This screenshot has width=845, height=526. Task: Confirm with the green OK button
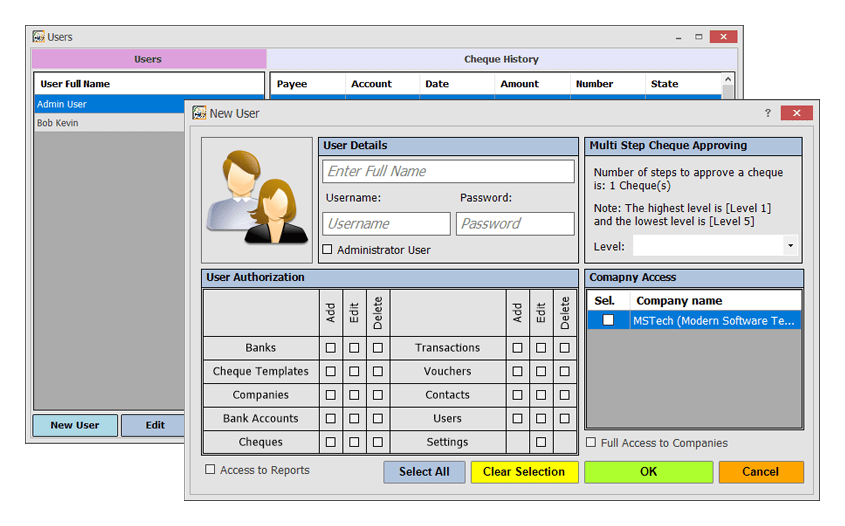pos(648,472)
